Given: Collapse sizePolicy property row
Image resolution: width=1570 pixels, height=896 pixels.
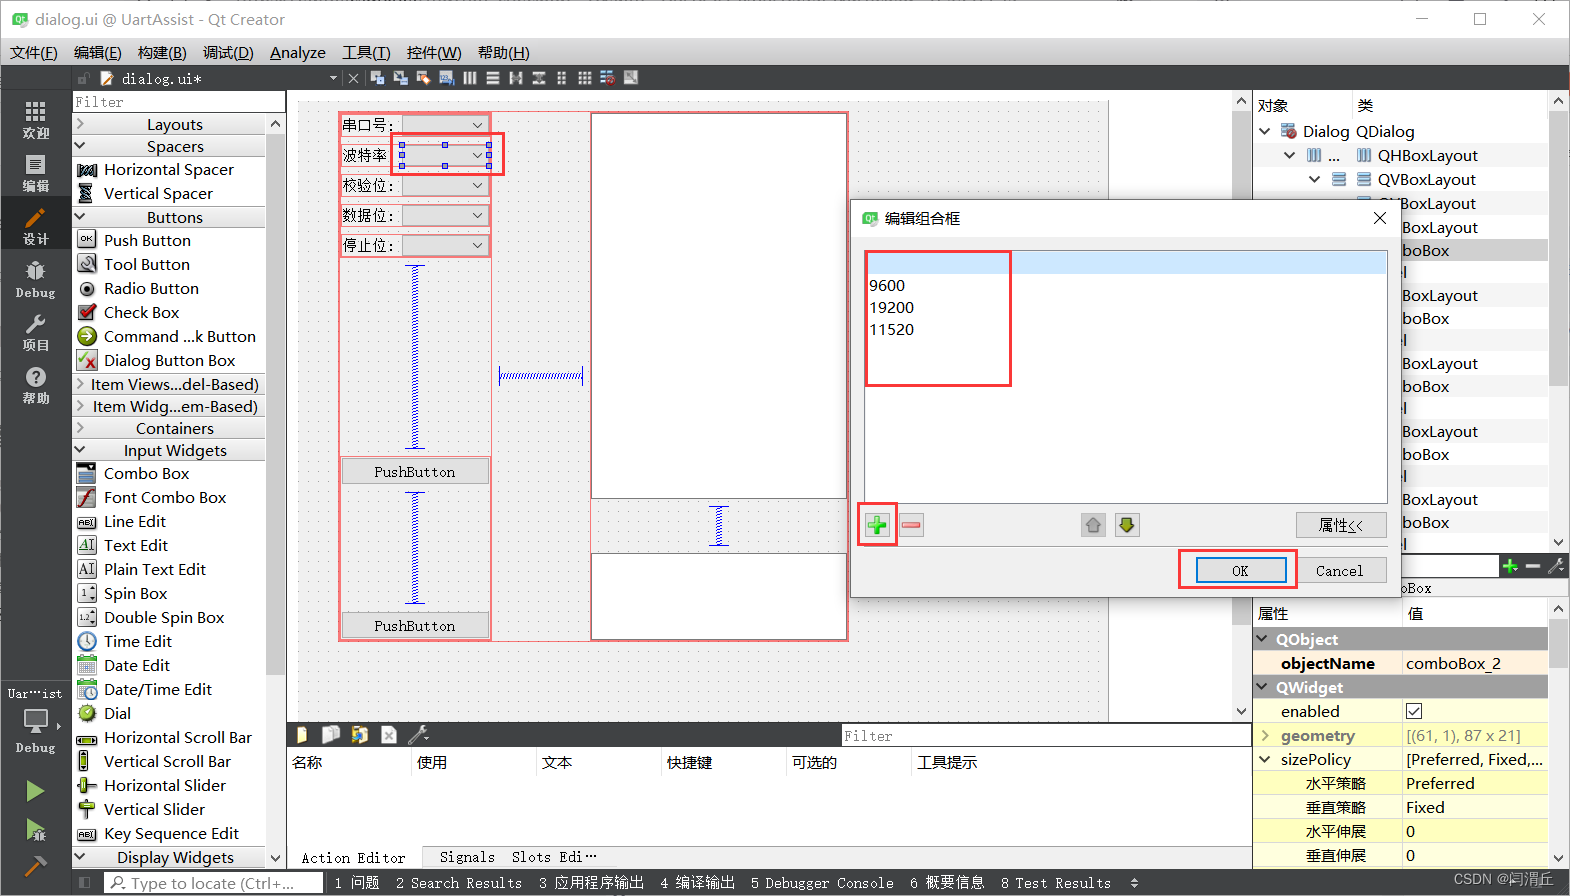Looking at the screenshot, I should click(x=1265, y=759).
